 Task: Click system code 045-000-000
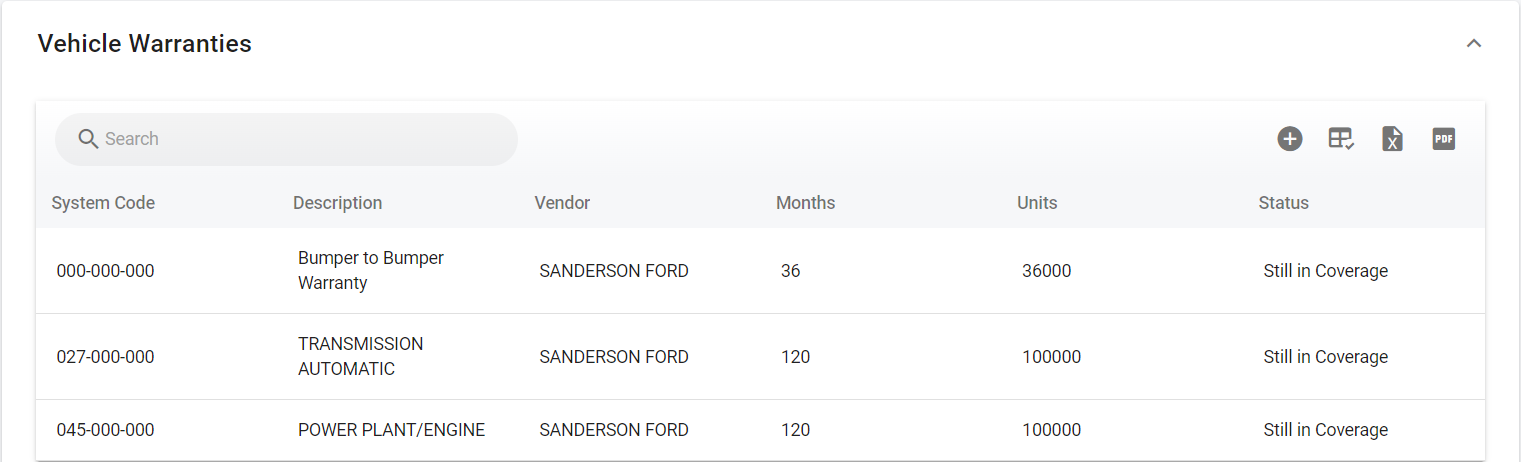point(105,430)
